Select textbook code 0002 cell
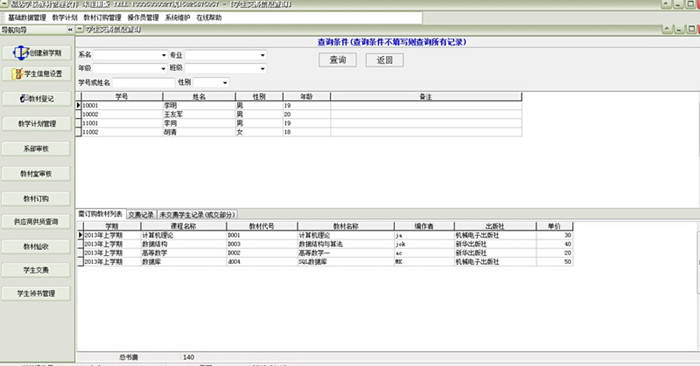The width and height of the screenshot is (700, 366). 262,253
